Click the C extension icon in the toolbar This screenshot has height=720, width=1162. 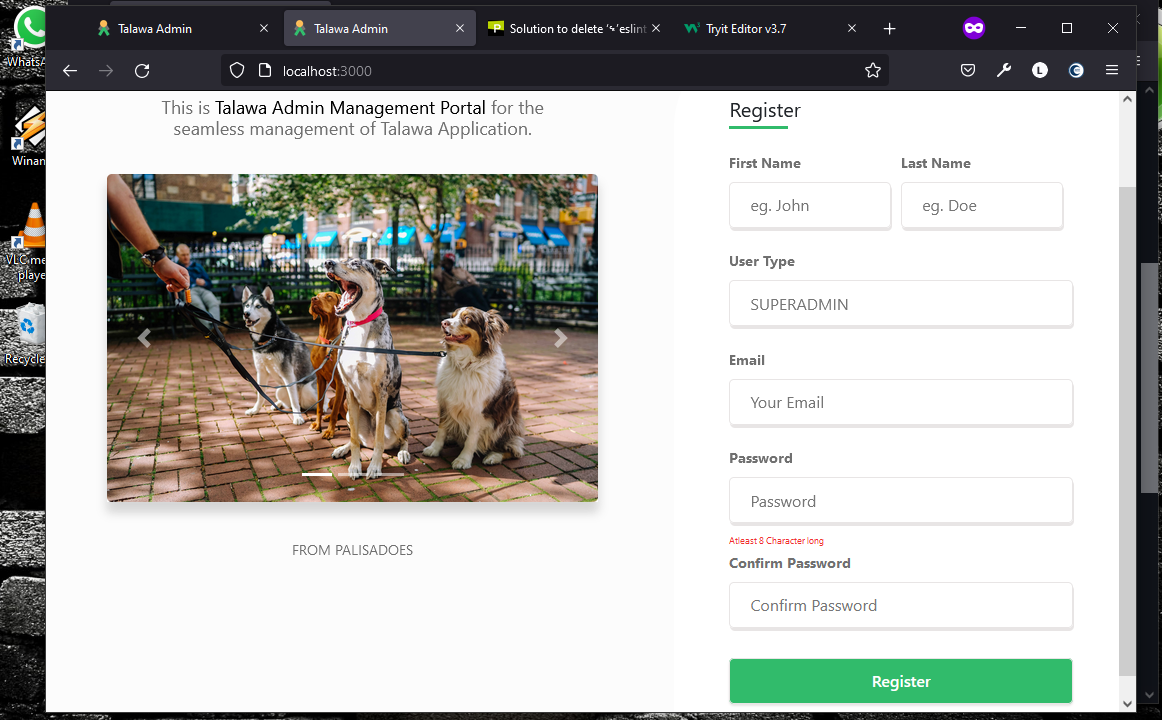click(x=1076, y=70)
